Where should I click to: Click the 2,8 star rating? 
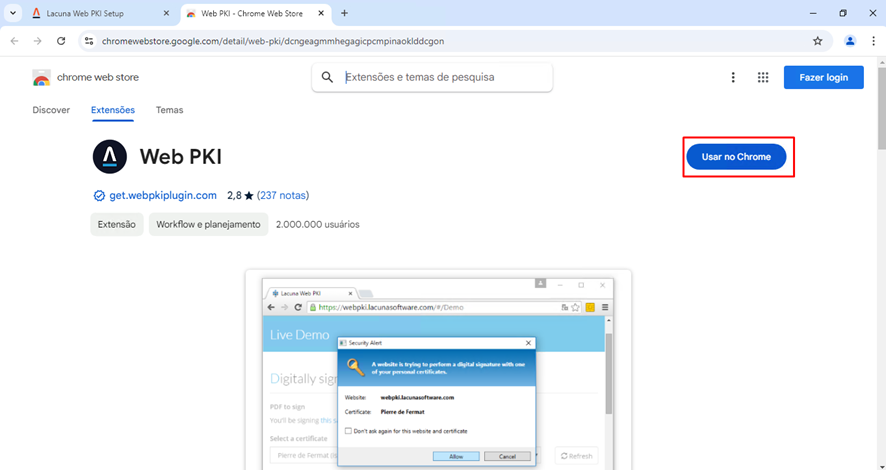(x=240, y=195)
